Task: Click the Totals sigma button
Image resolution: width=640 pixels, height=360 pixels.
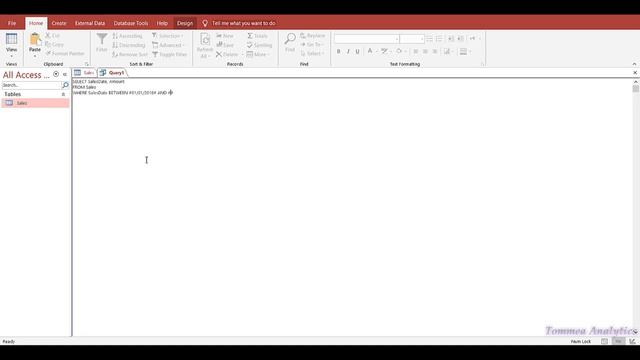Action: tap(257, 36)
